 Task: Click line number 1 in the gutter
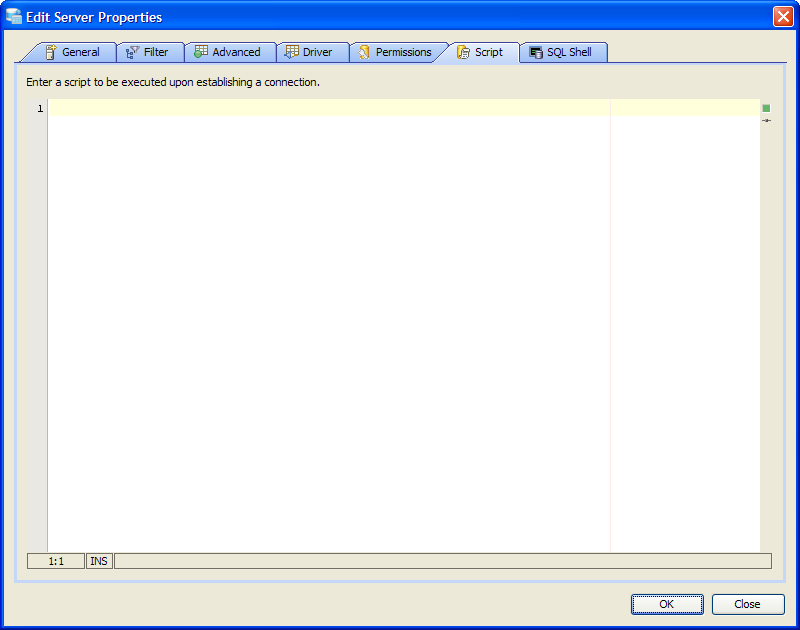(40, 109)
